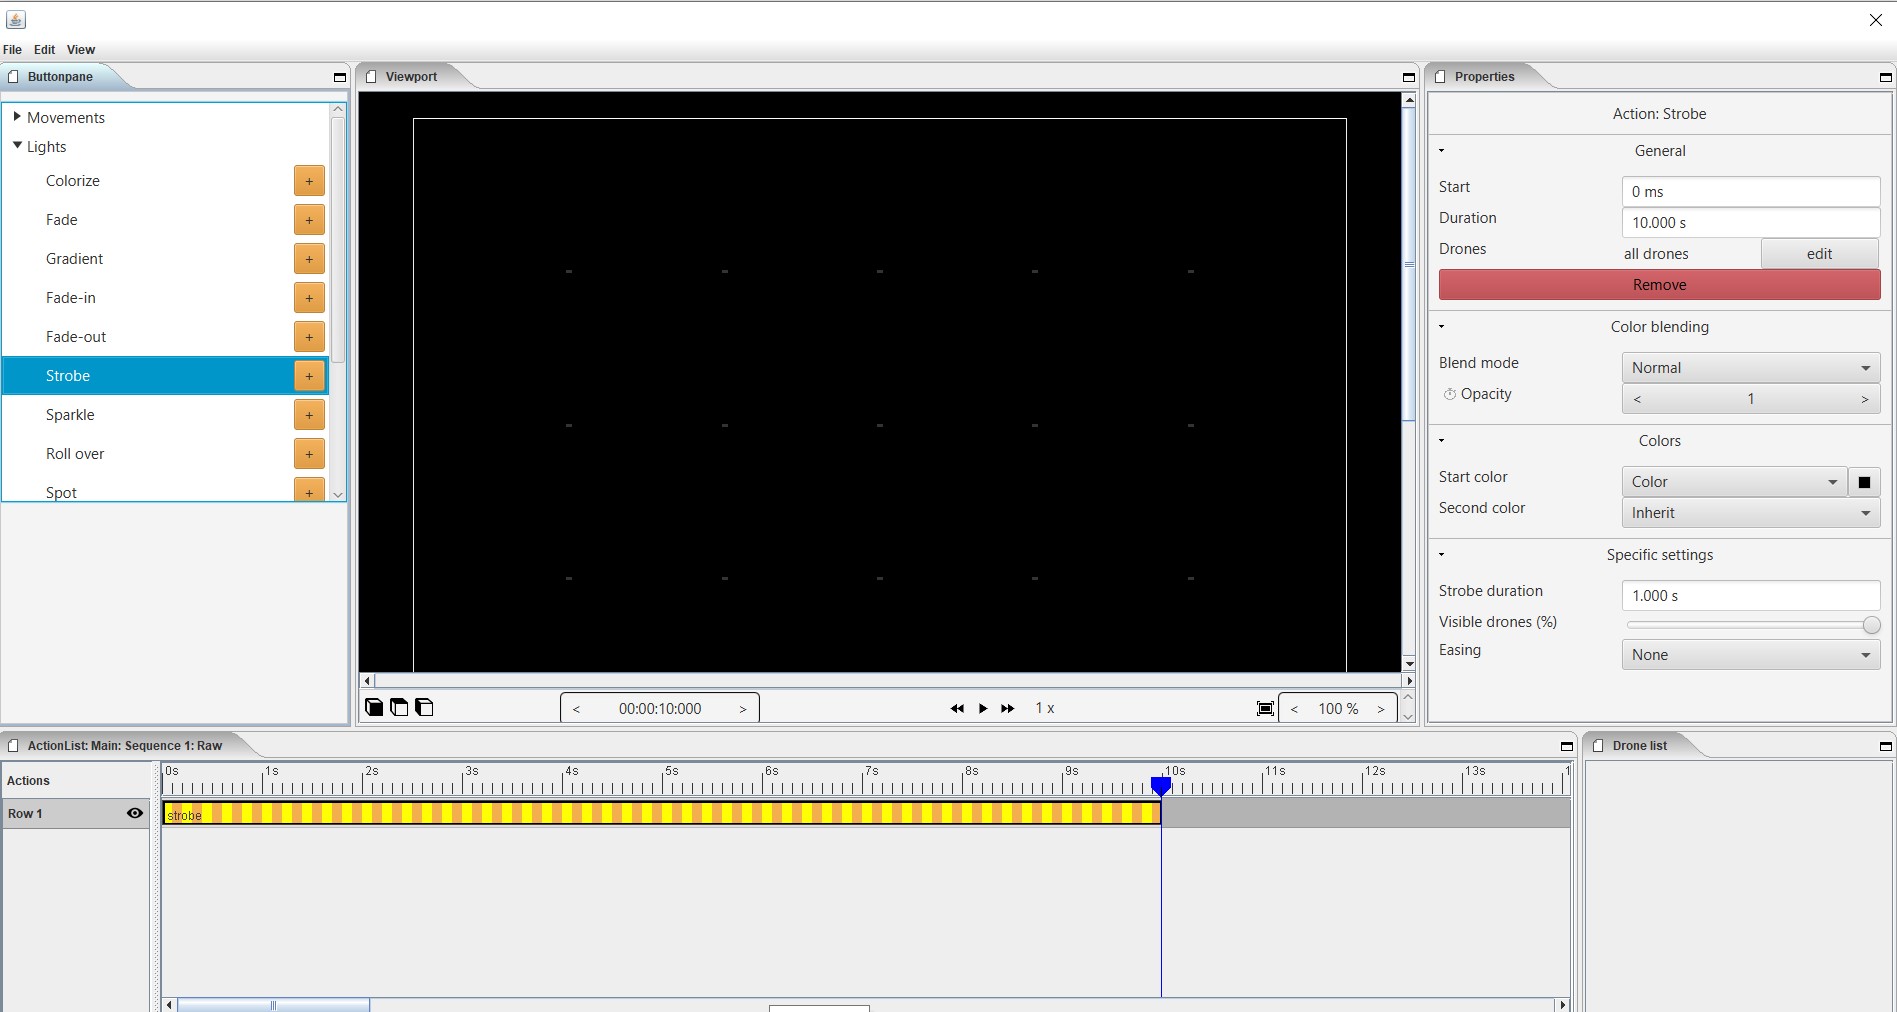
Task: Fast-forward playback in the viewport
Action: coord(1008,708)
